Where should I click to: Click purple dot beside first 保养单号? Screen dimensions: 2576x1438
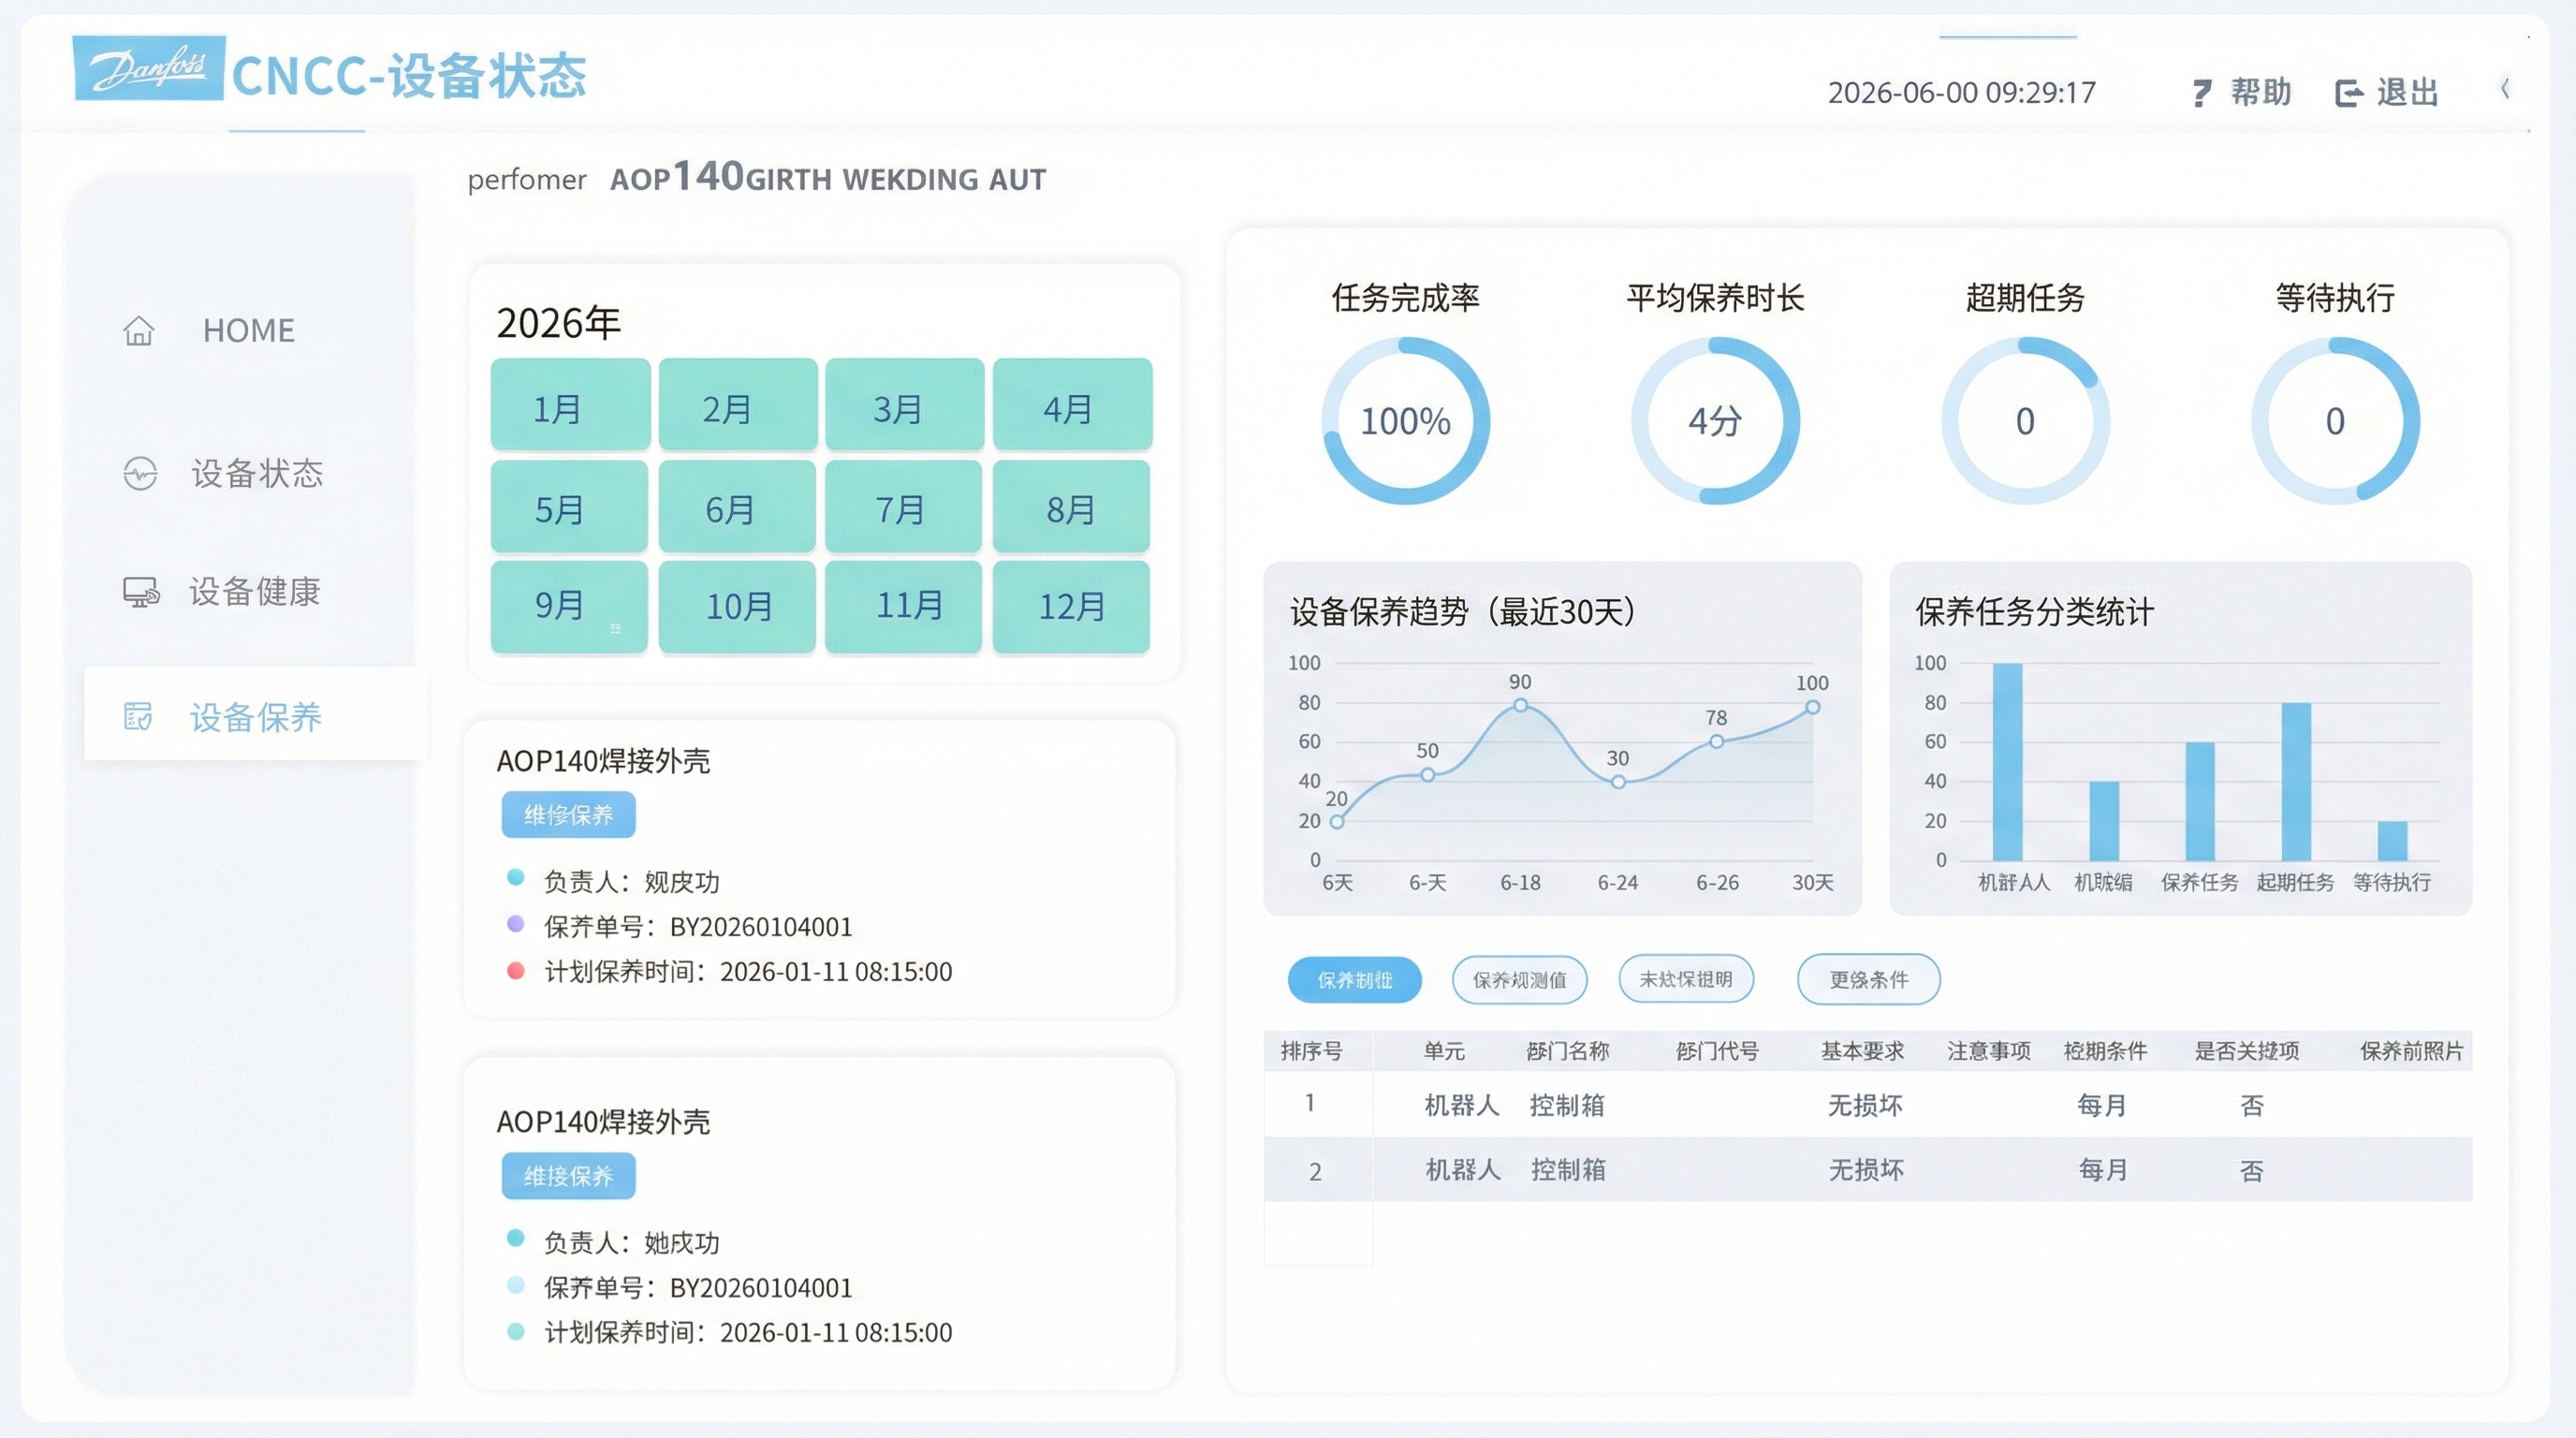point(516,924)
